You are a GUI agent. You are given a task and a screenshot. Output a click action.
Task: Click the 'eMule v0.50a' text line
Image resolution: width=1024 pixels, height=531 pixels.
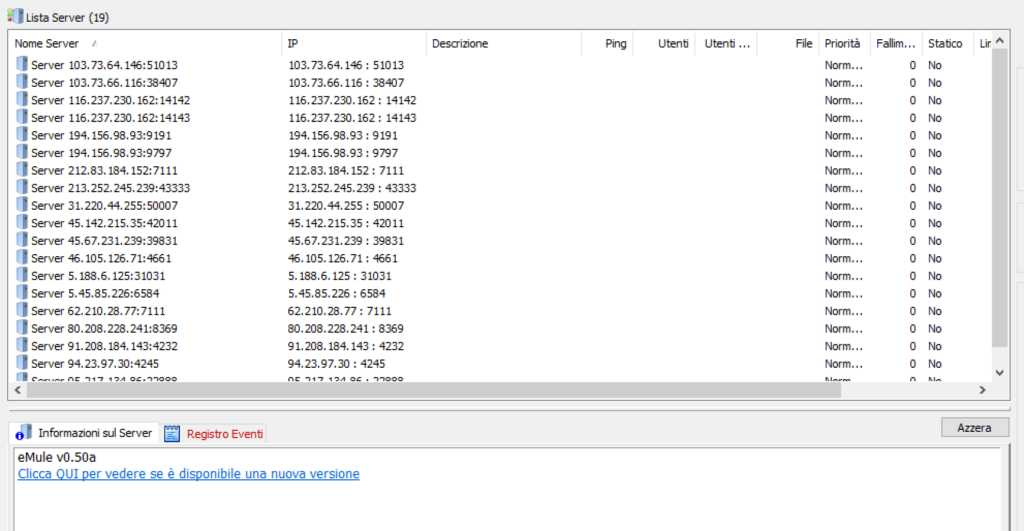pos(57,457)
